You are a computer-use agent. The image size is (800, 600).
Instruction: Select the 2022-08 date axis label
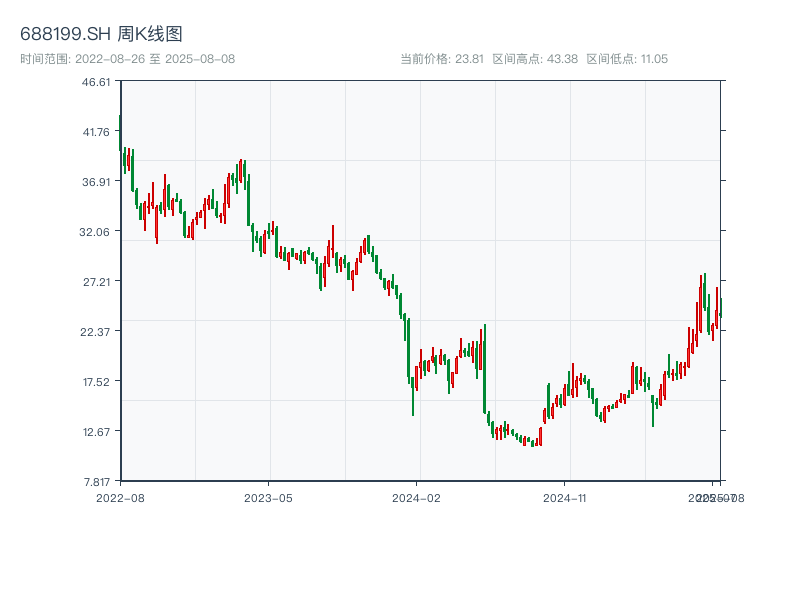coord(120,497)
